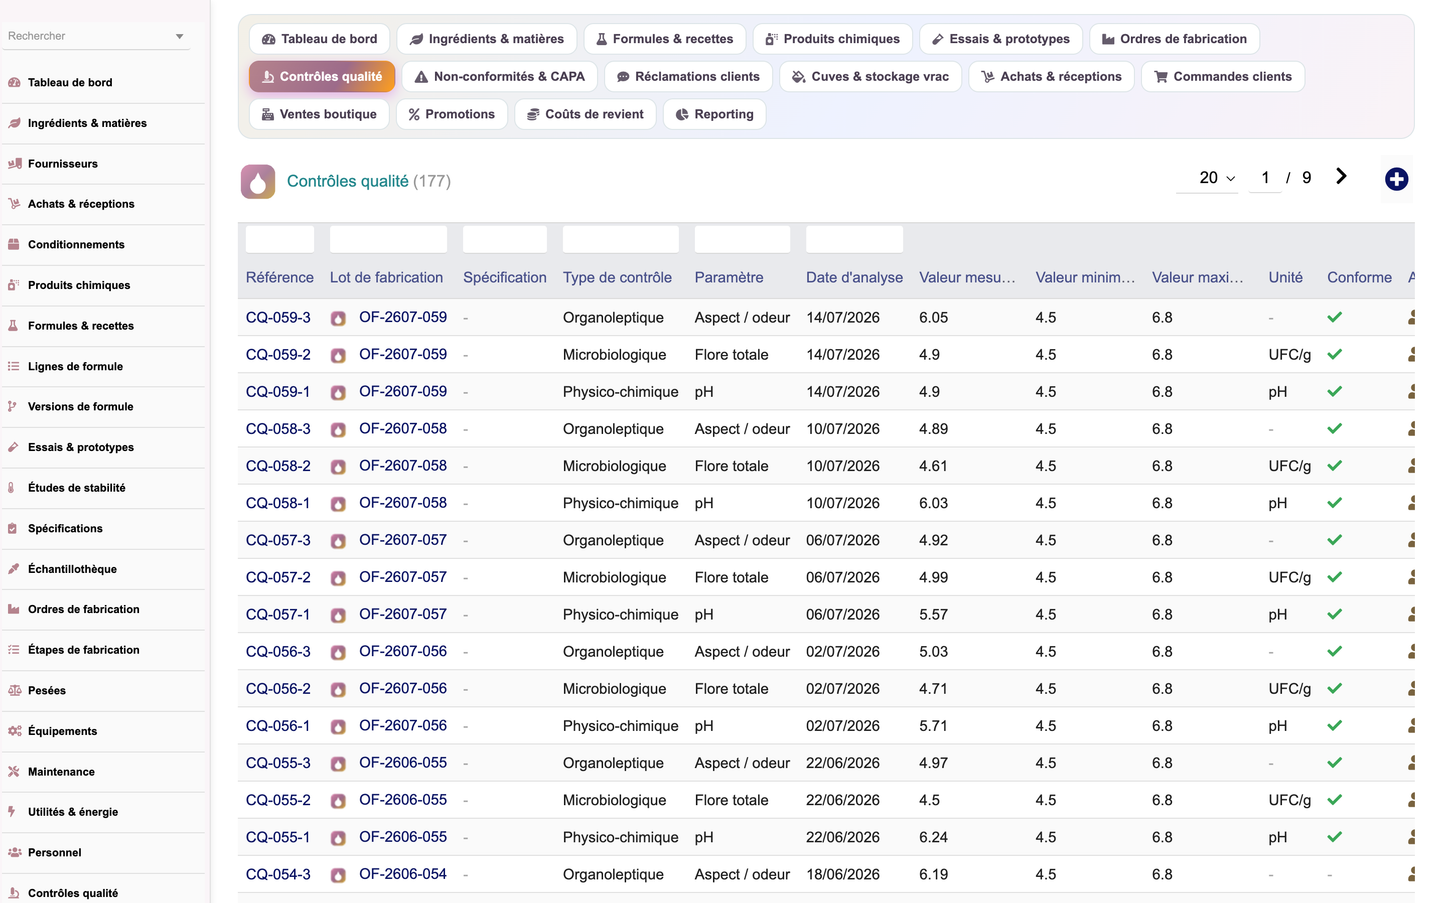Click the Achats & réceptions sidebar icon
This screenshot has height=903, width=1445.
tap(14, 204)
